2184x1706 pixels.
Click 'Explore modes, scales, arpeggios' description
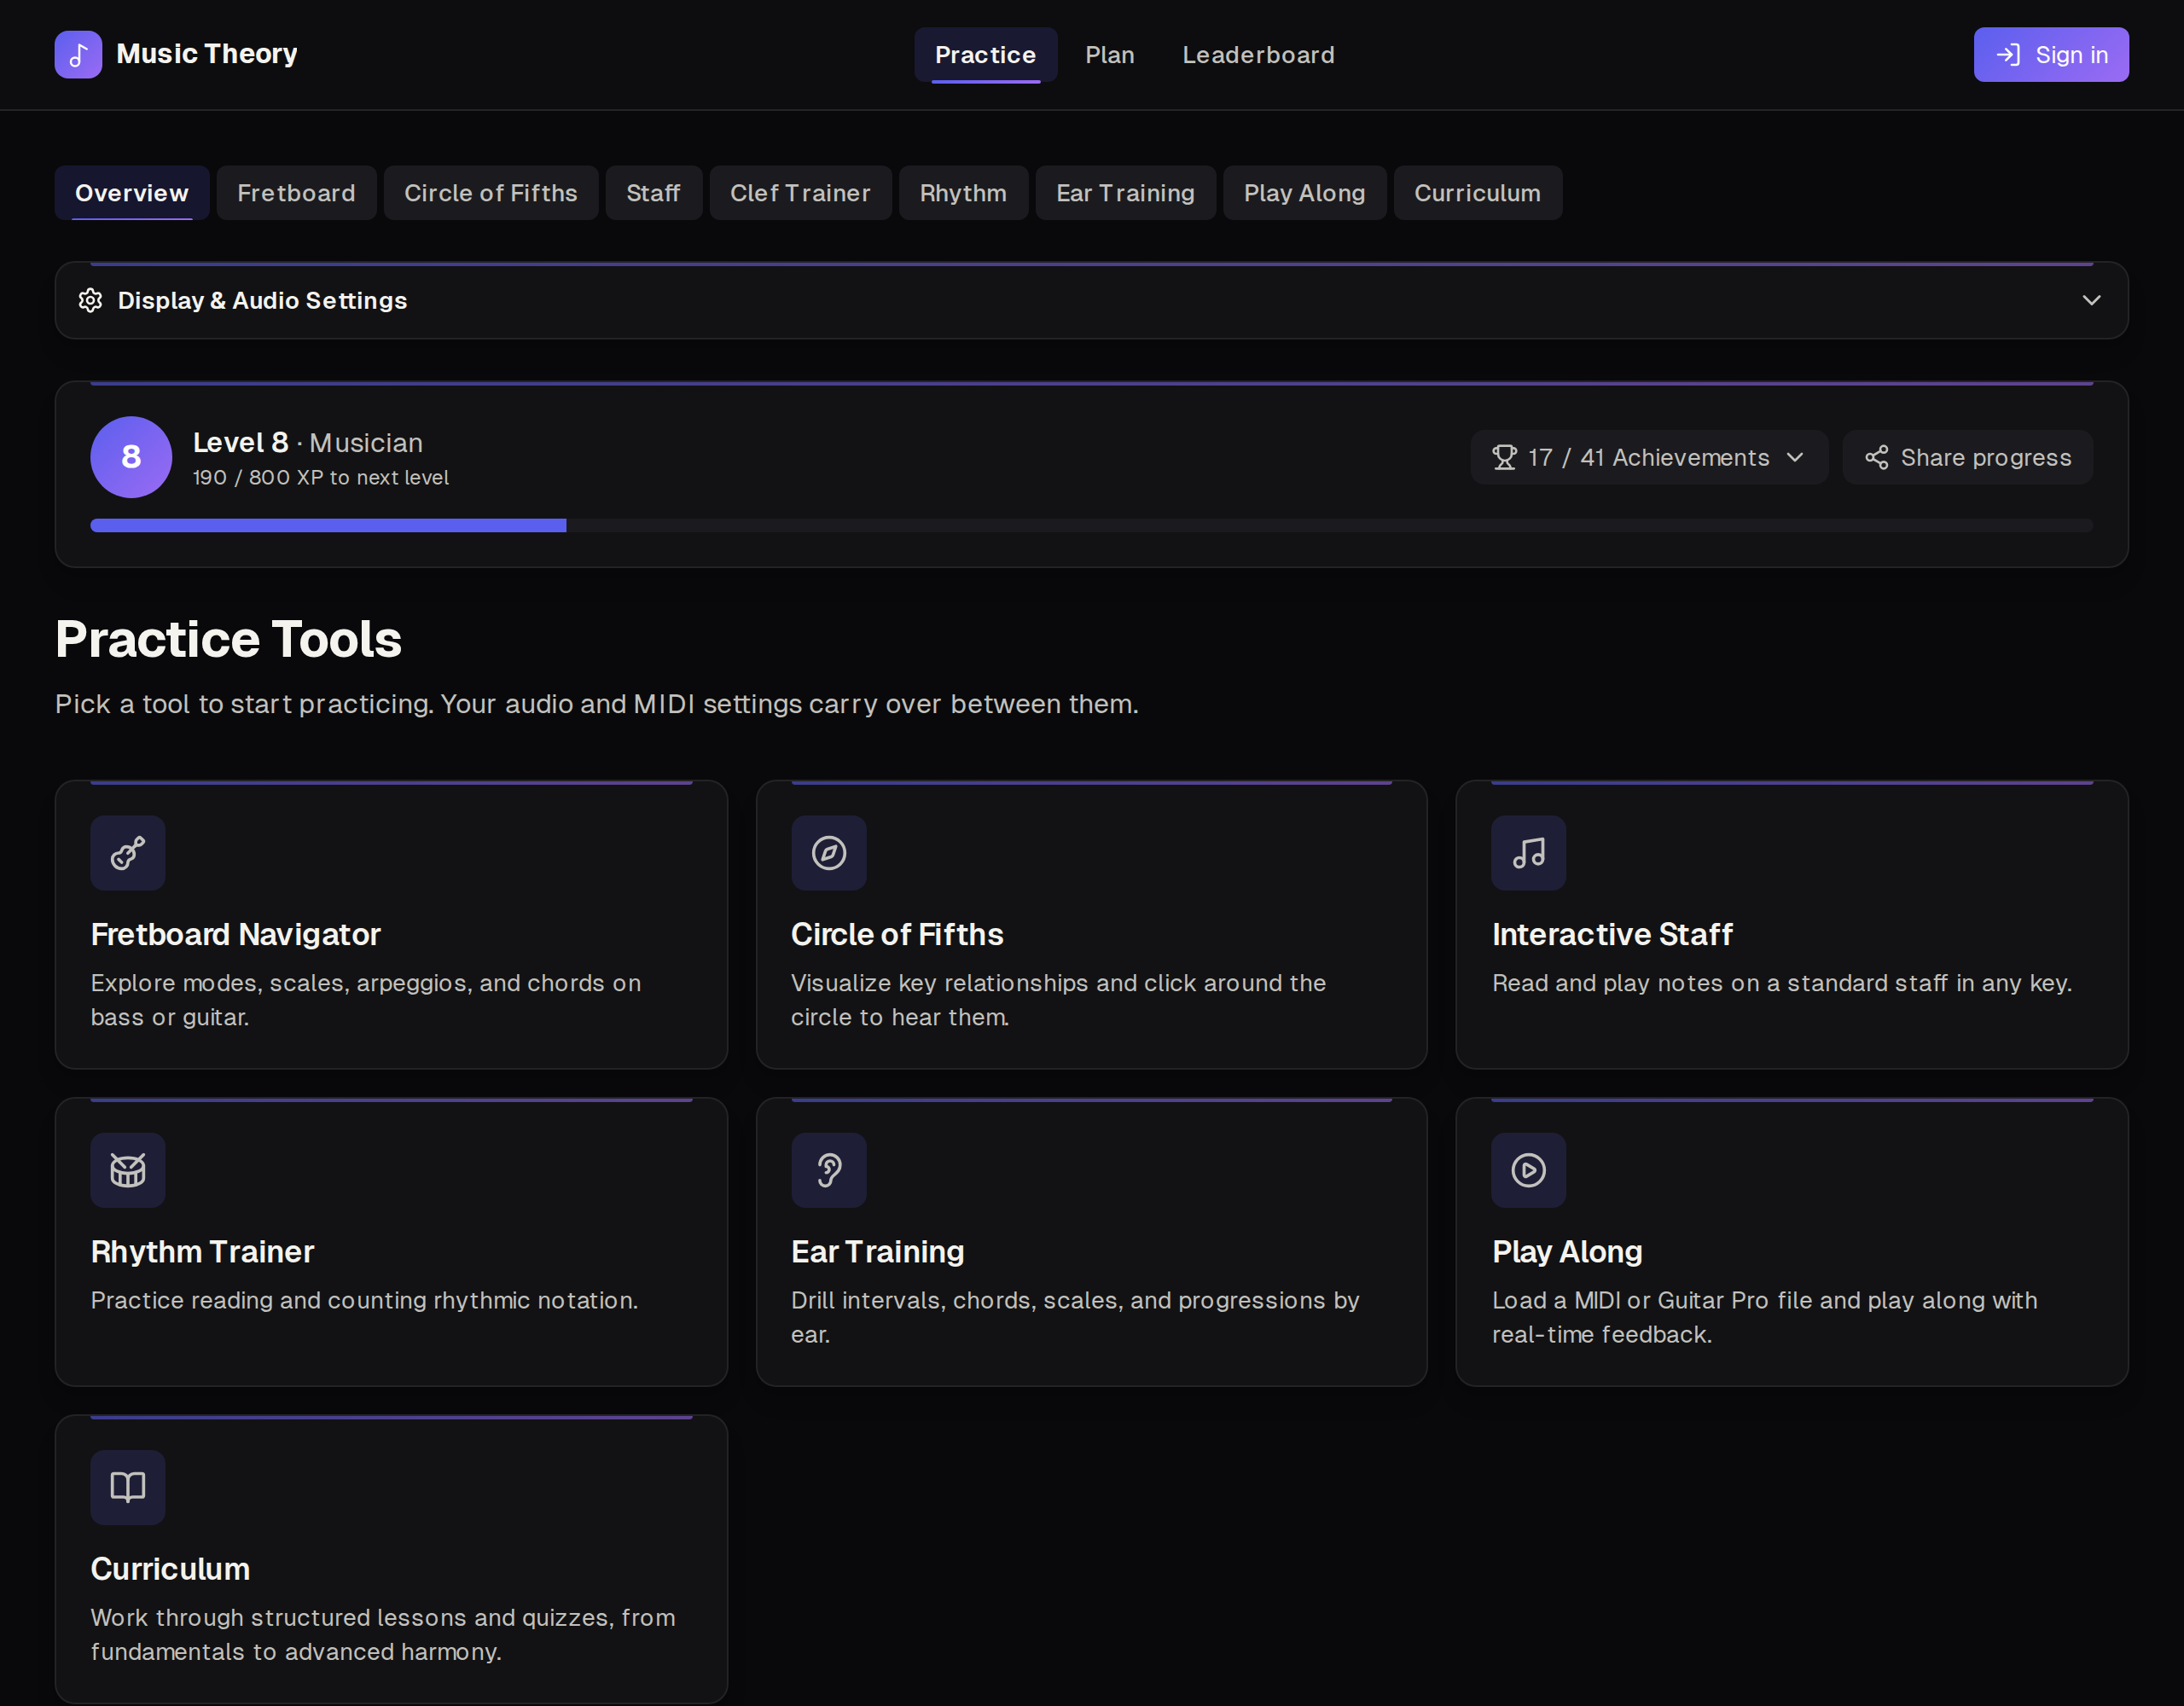[366, 1000]
